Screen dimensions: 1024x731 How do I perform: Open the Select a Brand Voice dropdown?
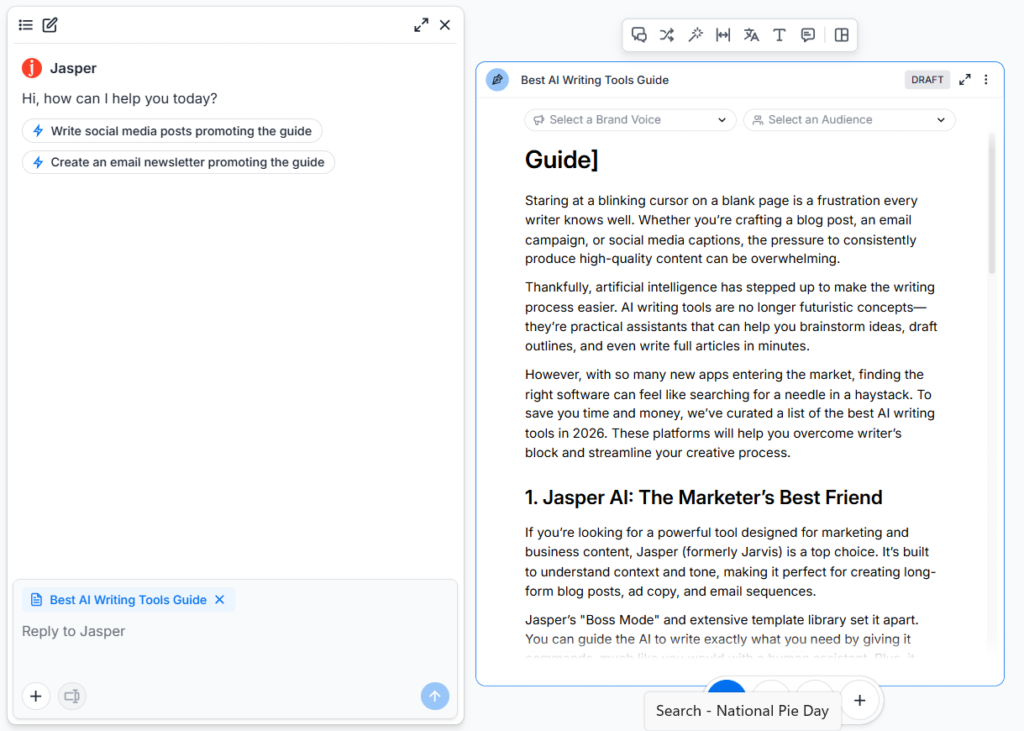pyautogui.click(x=629, y=119)
